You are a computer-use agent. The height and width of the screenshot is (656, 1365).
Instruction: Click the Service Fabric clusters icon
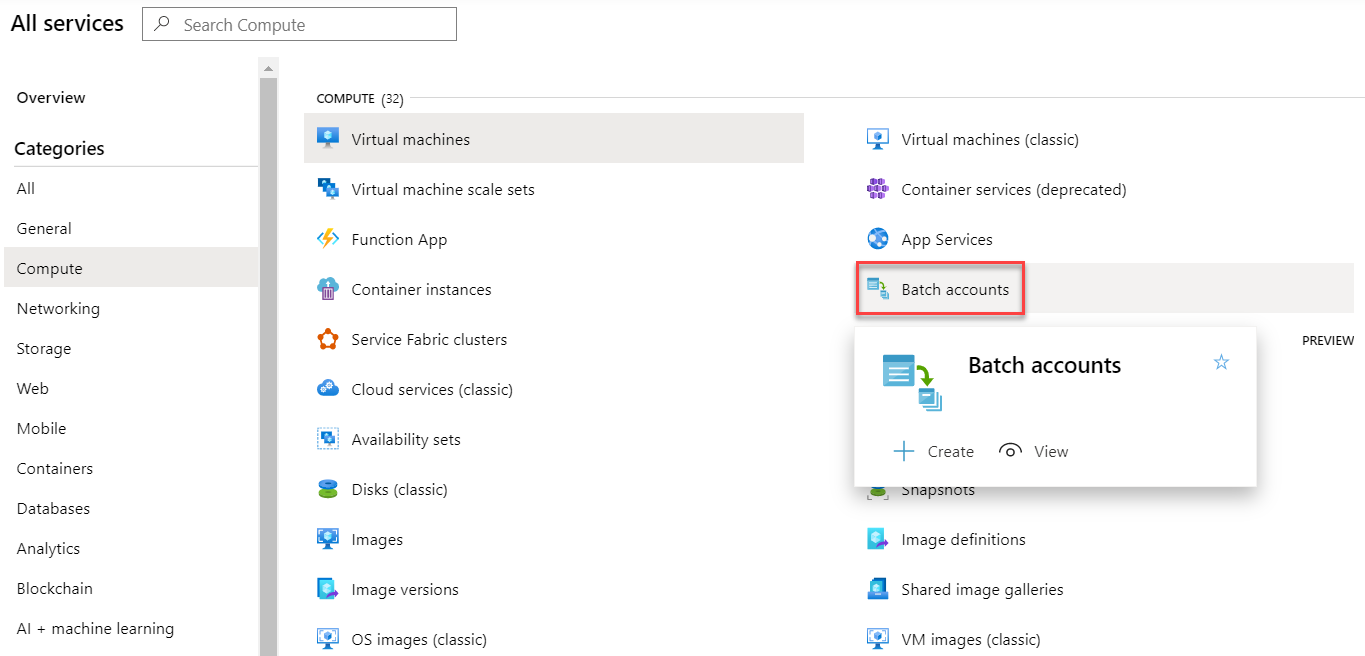[x=328, y=339]
